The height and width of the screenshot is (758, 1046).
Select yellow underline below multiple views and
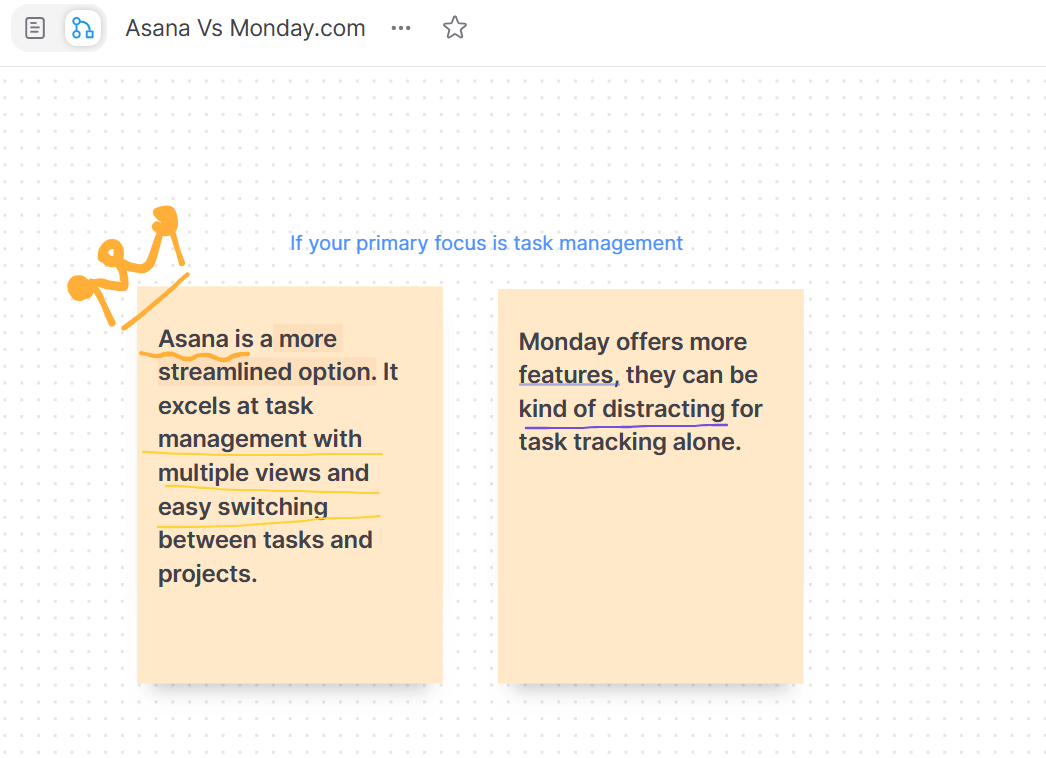[x=268, y=492]
